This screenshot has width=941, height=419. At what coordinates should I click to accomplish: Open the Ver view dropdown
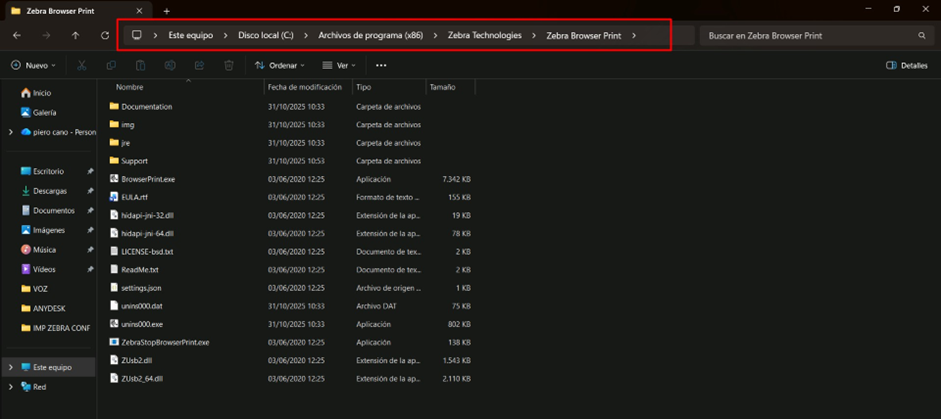click(x=340, y=65)
